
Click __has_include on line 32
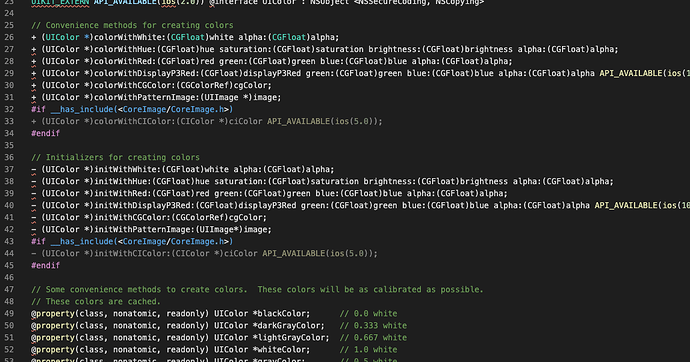pos(82,109)
